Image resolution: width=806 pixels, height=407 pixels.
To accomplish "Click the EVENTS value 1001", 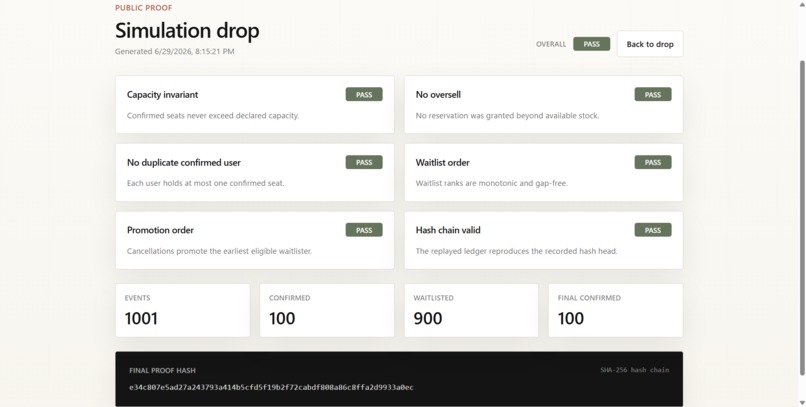I will click(141, 319).
